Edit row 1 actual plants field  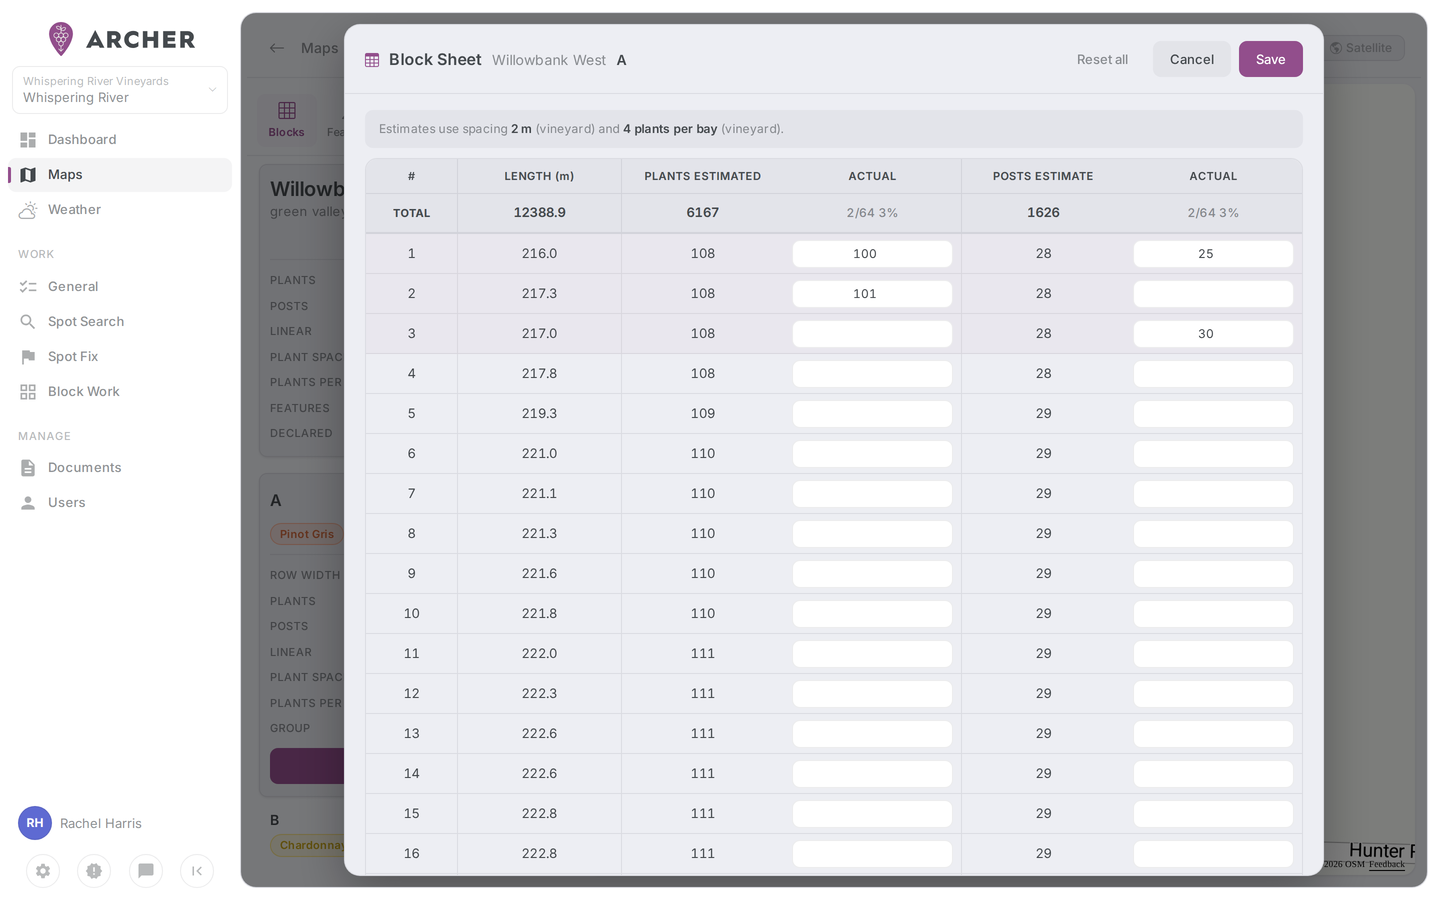(x=872, y=254)
